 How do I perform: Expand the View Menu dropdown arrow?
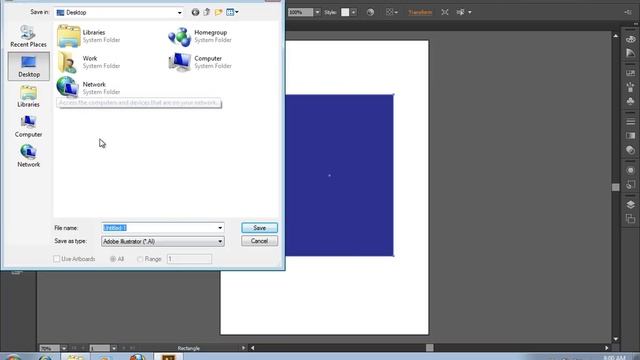(237, 12)
